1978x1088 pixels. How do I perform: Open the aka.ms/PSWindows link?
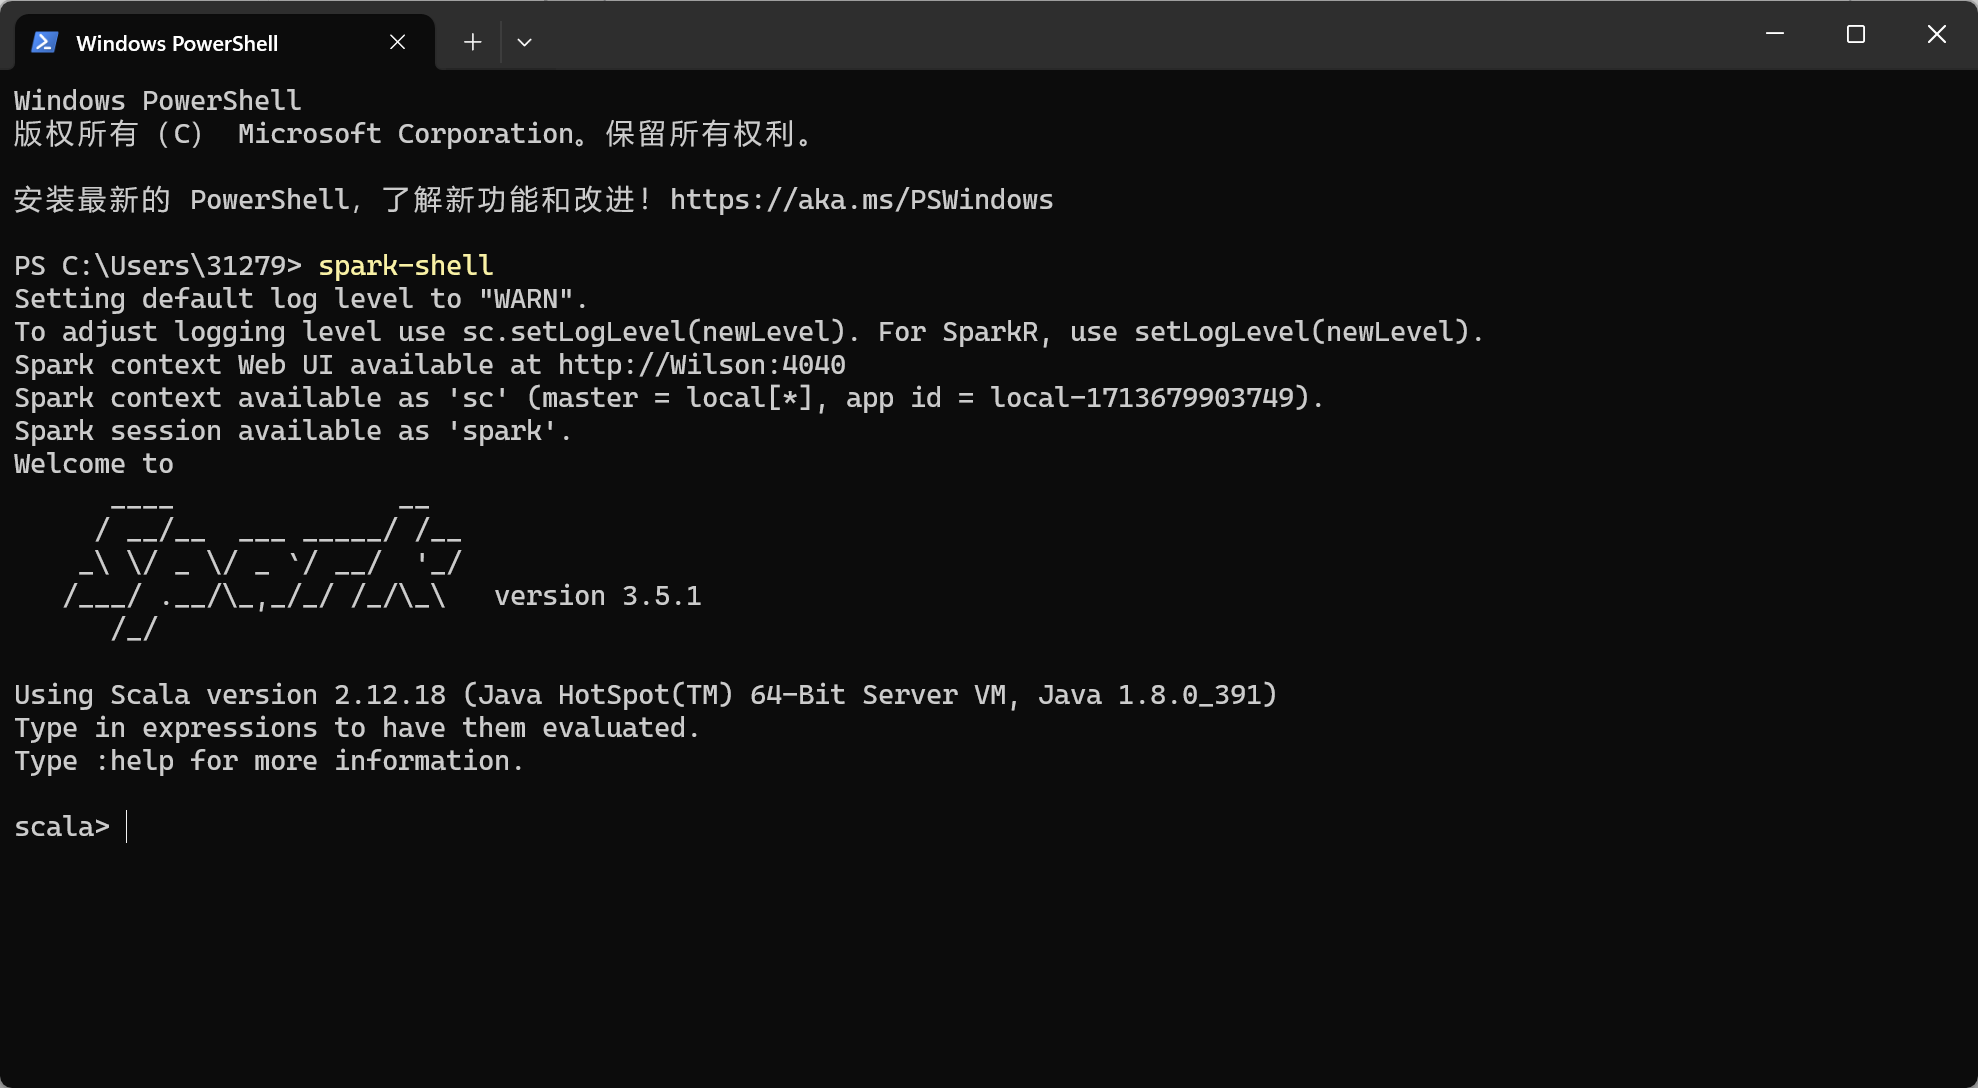pyautogui.click(x=861, y=200)
